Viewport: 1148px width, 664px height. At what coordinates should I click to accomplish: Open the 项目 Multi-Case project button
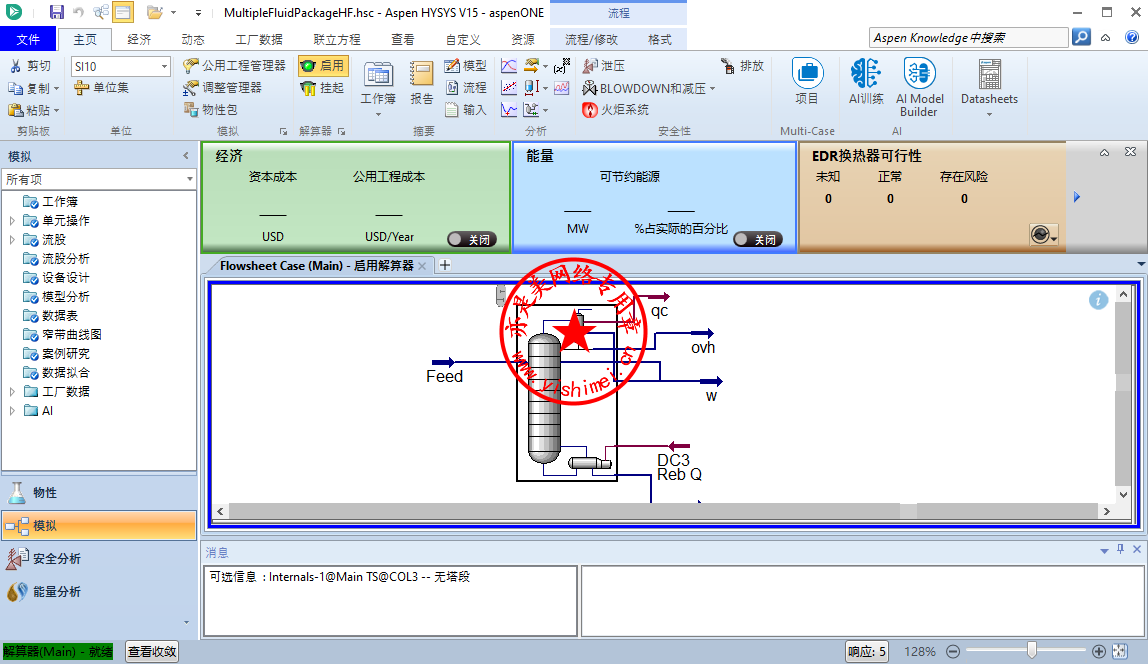(x=807, y=82)
